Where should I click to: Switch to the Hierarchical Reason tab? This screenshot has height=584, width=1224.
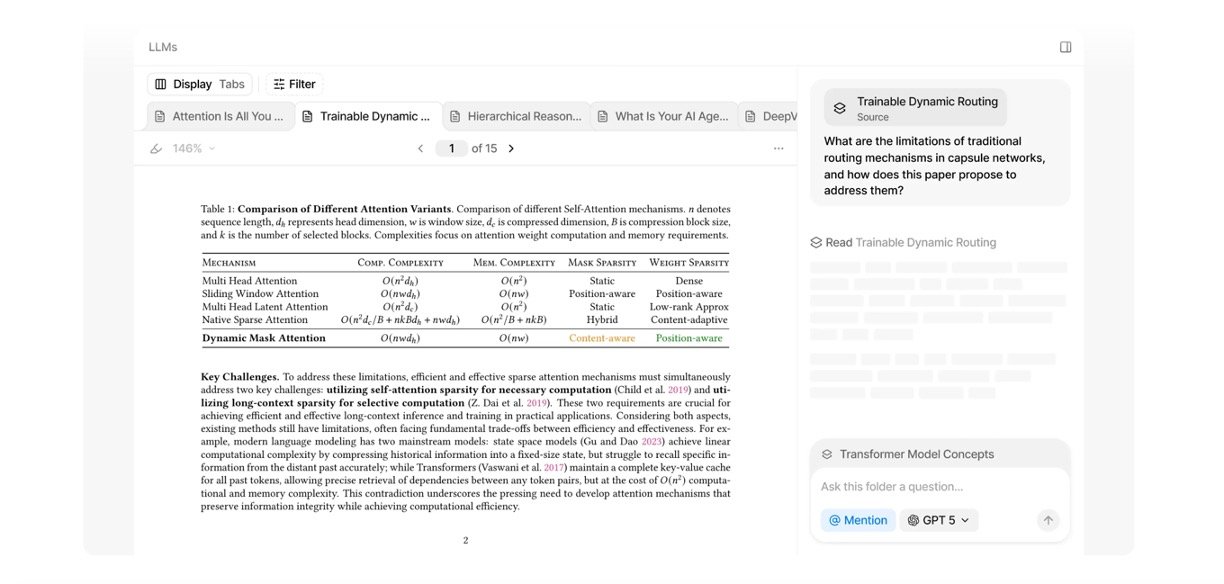[x=515, y=116]
